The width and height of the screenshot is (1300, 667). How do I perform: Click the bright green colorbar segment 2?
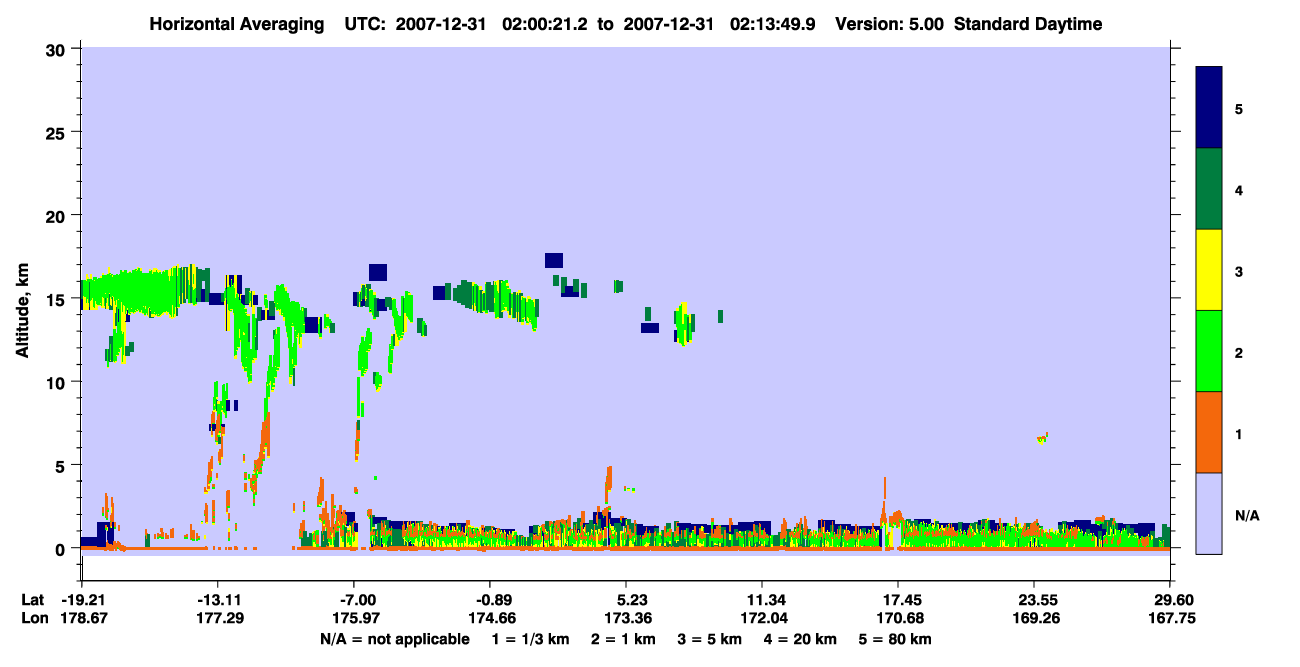(1209, 351)
